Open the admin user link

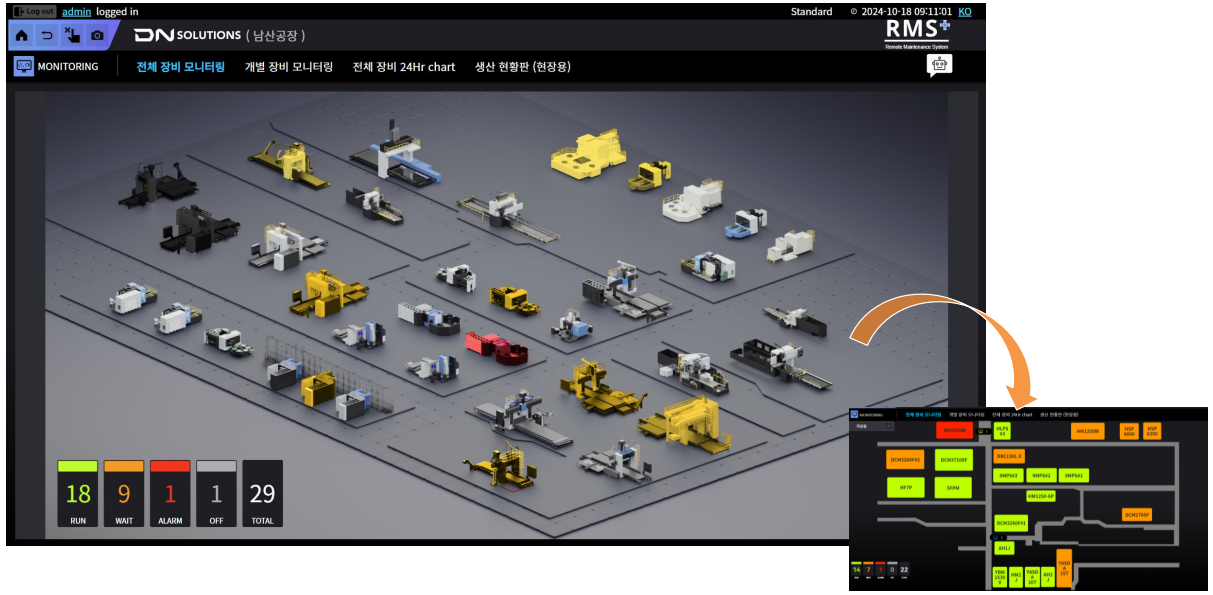click(77, 12)
